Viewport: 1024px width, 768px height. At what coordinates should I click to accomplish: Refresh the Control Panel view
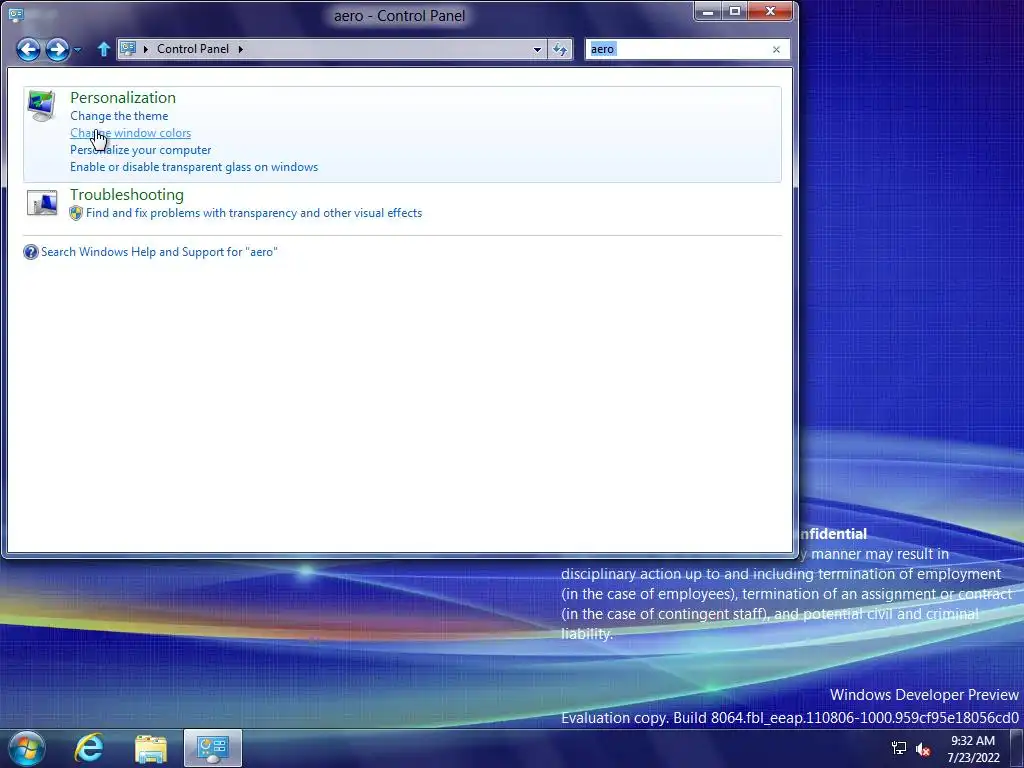(x=560, y=50)
